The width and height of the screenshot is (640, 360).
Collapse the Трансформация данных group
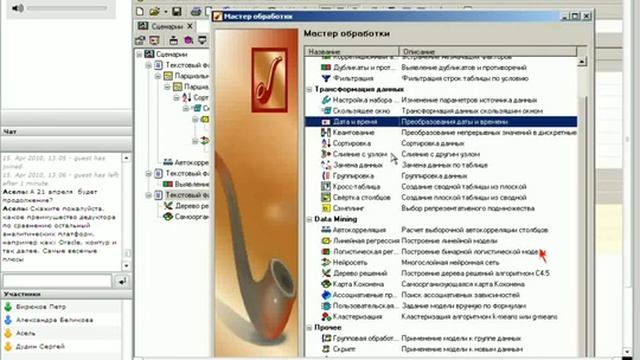(309, 89)
